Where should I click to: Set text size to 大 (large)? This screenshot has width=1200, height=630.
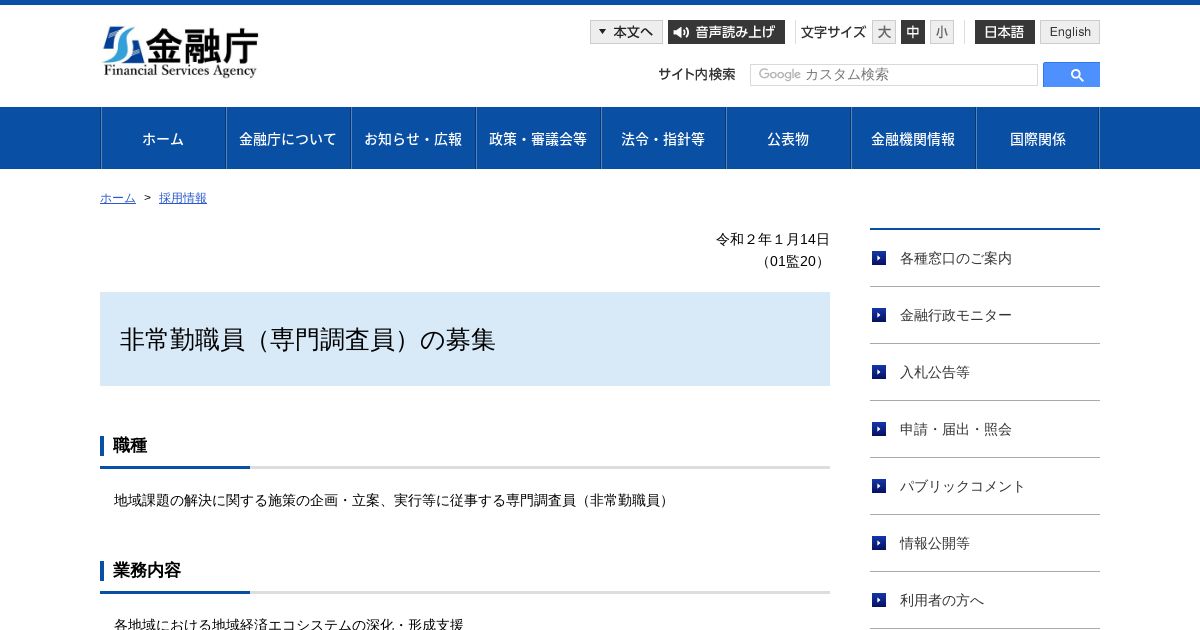(884, 32)
